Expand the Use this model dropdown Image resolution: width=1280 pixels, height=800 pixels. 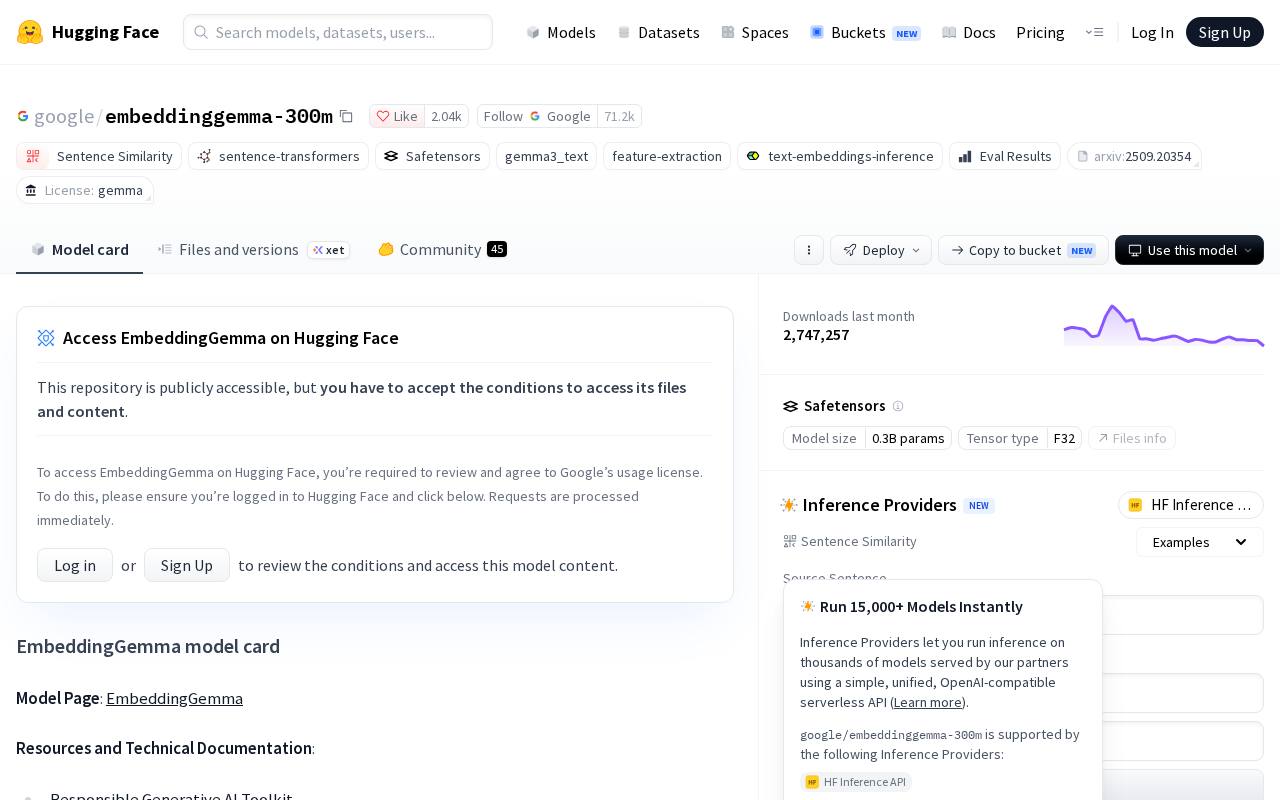[1189, 250]
